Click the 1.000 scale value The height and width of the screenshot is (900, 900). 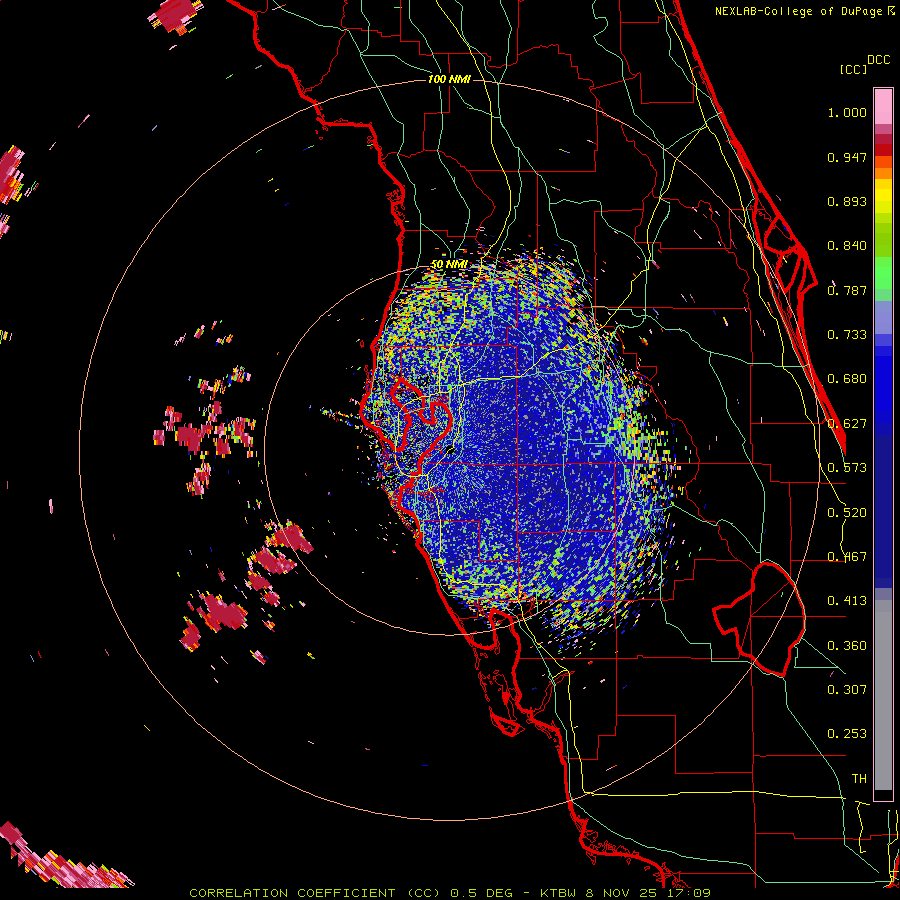click(x=847, y=112)
